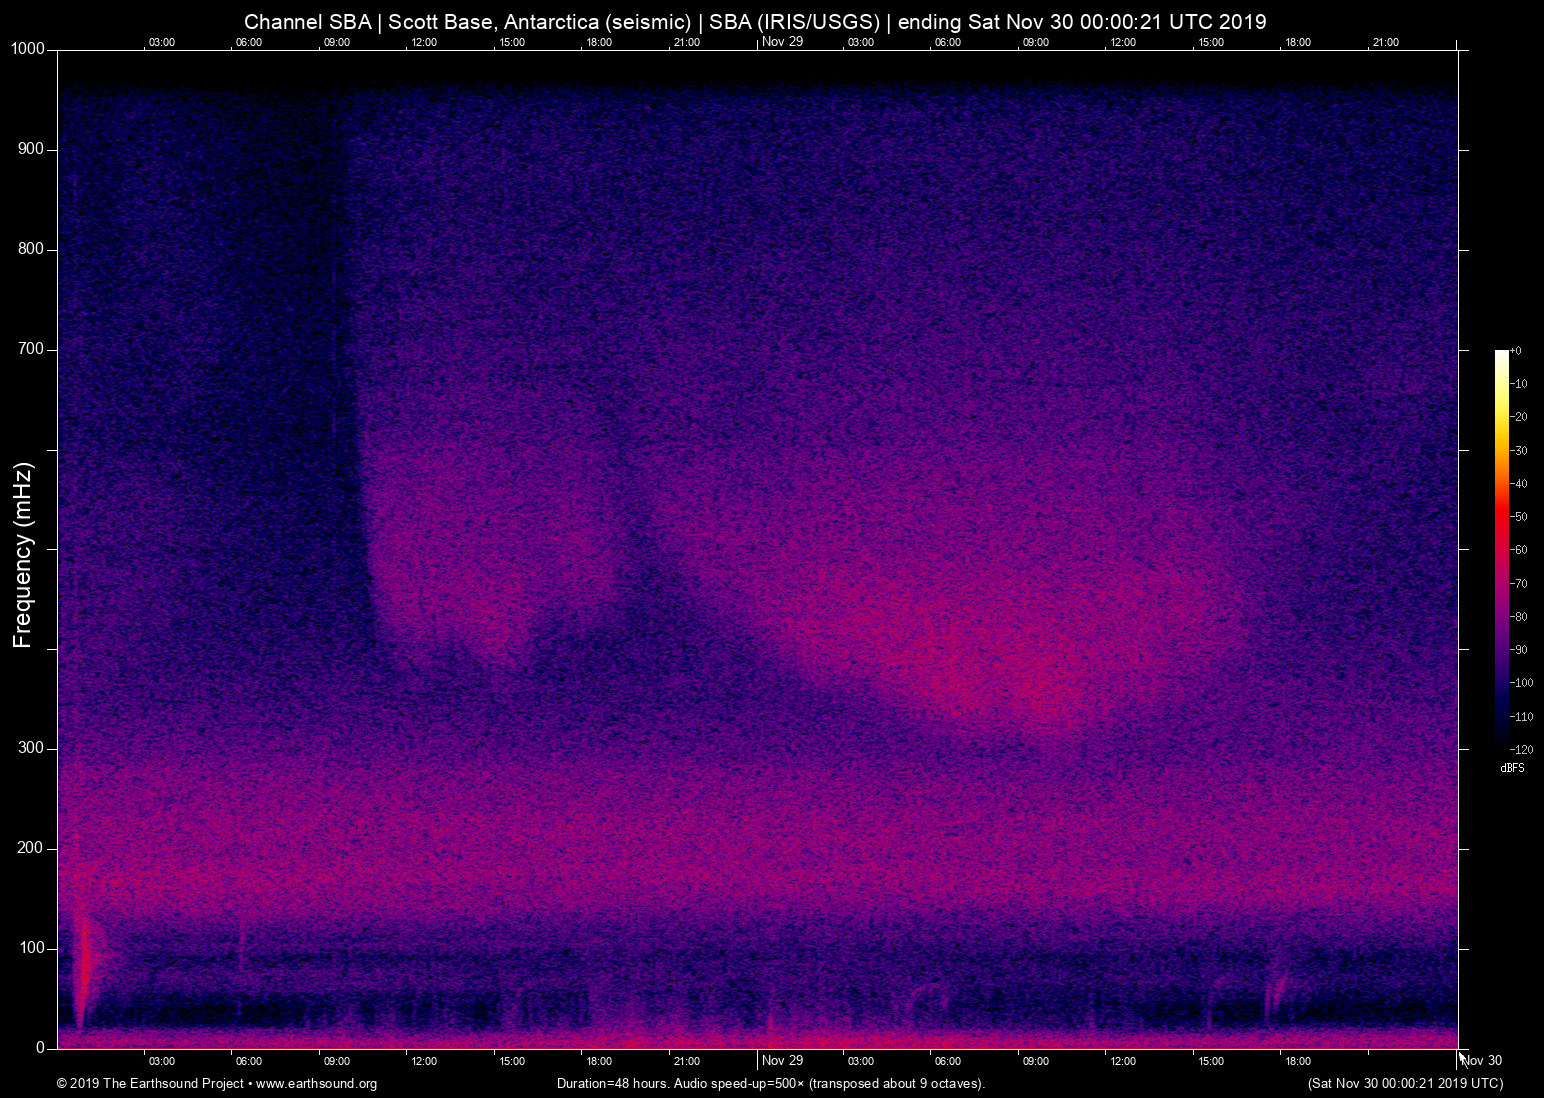Click the top-axis 21:00 label before Nov 29
Viewport: 1544px width, 1098px height.
point(686,42)
